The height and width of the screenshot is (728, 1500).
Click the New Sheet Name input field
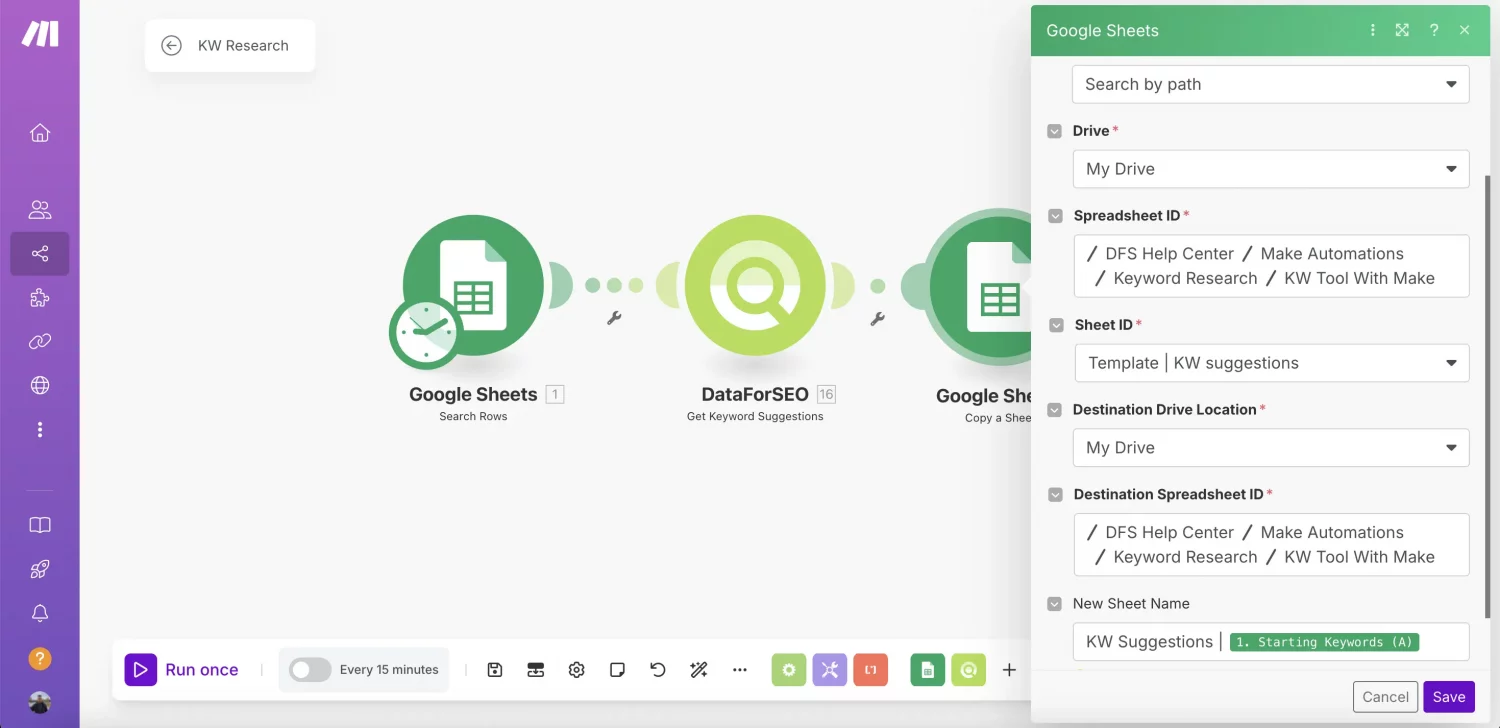click(1271, 642)
